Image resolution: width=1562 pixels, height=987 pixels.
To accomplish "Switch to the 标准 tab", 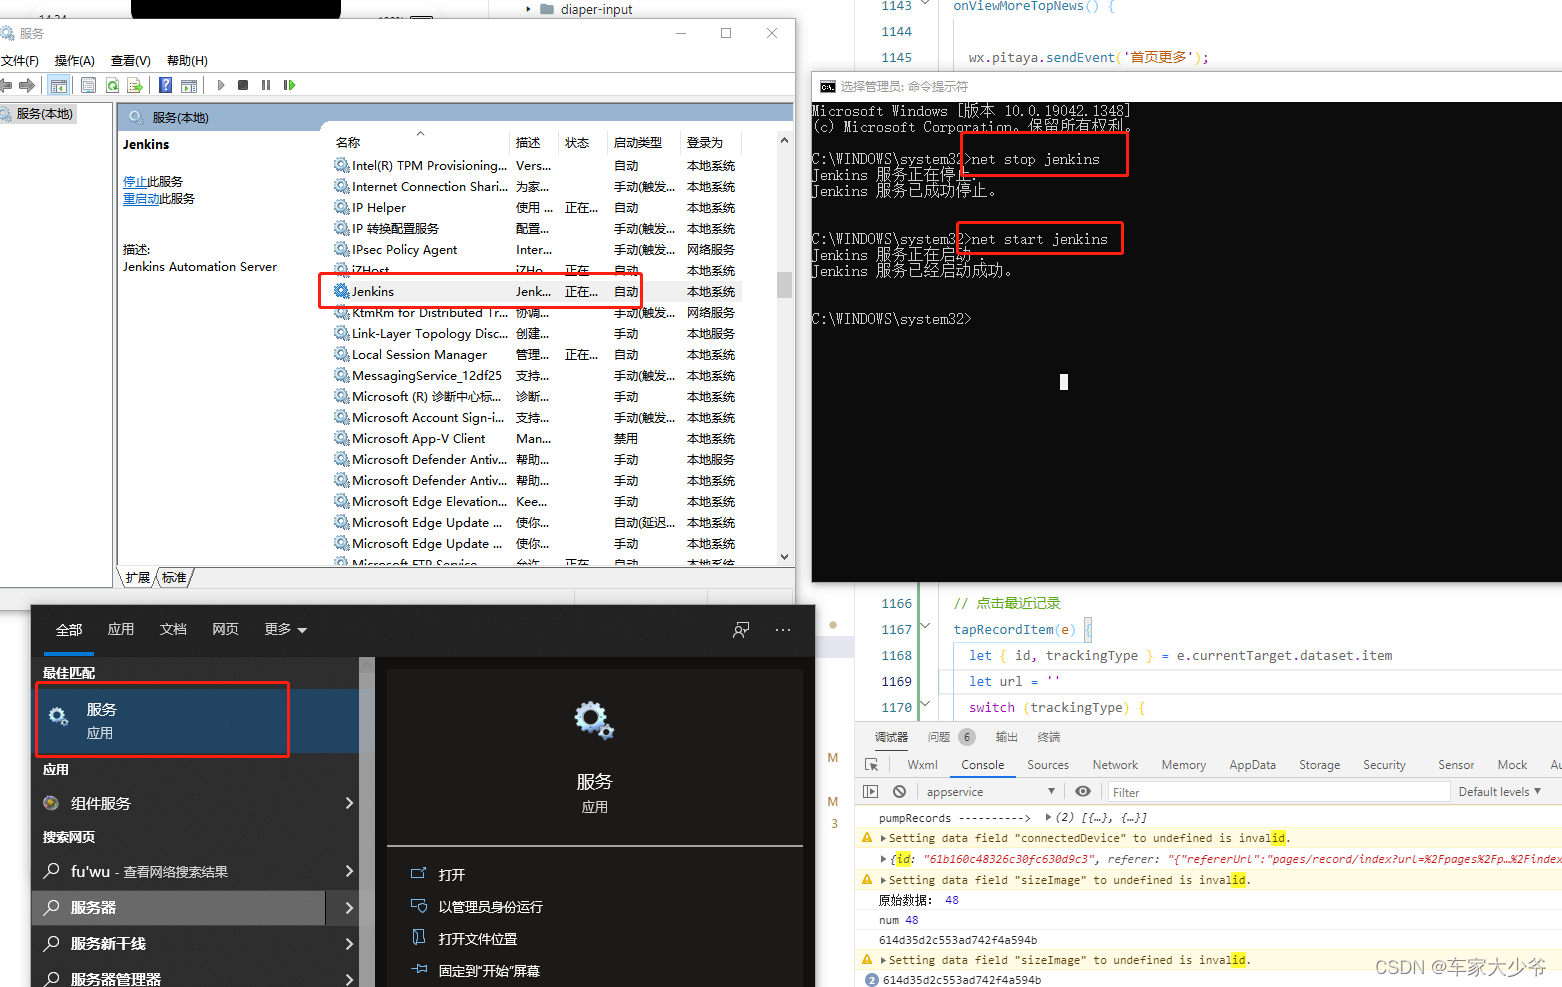I will click(174, 578).
